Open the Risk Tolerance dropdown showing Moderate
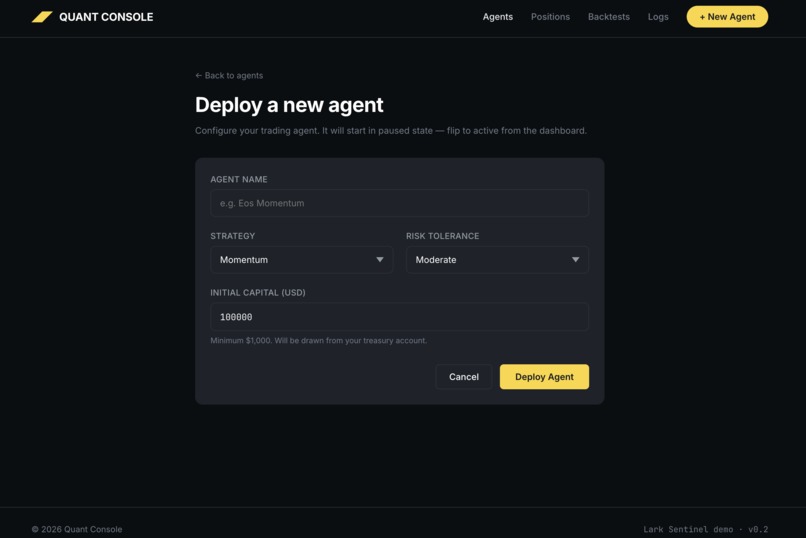Image resolution: width=806 pixels, height=538 pixels. (x=497, y=259)
